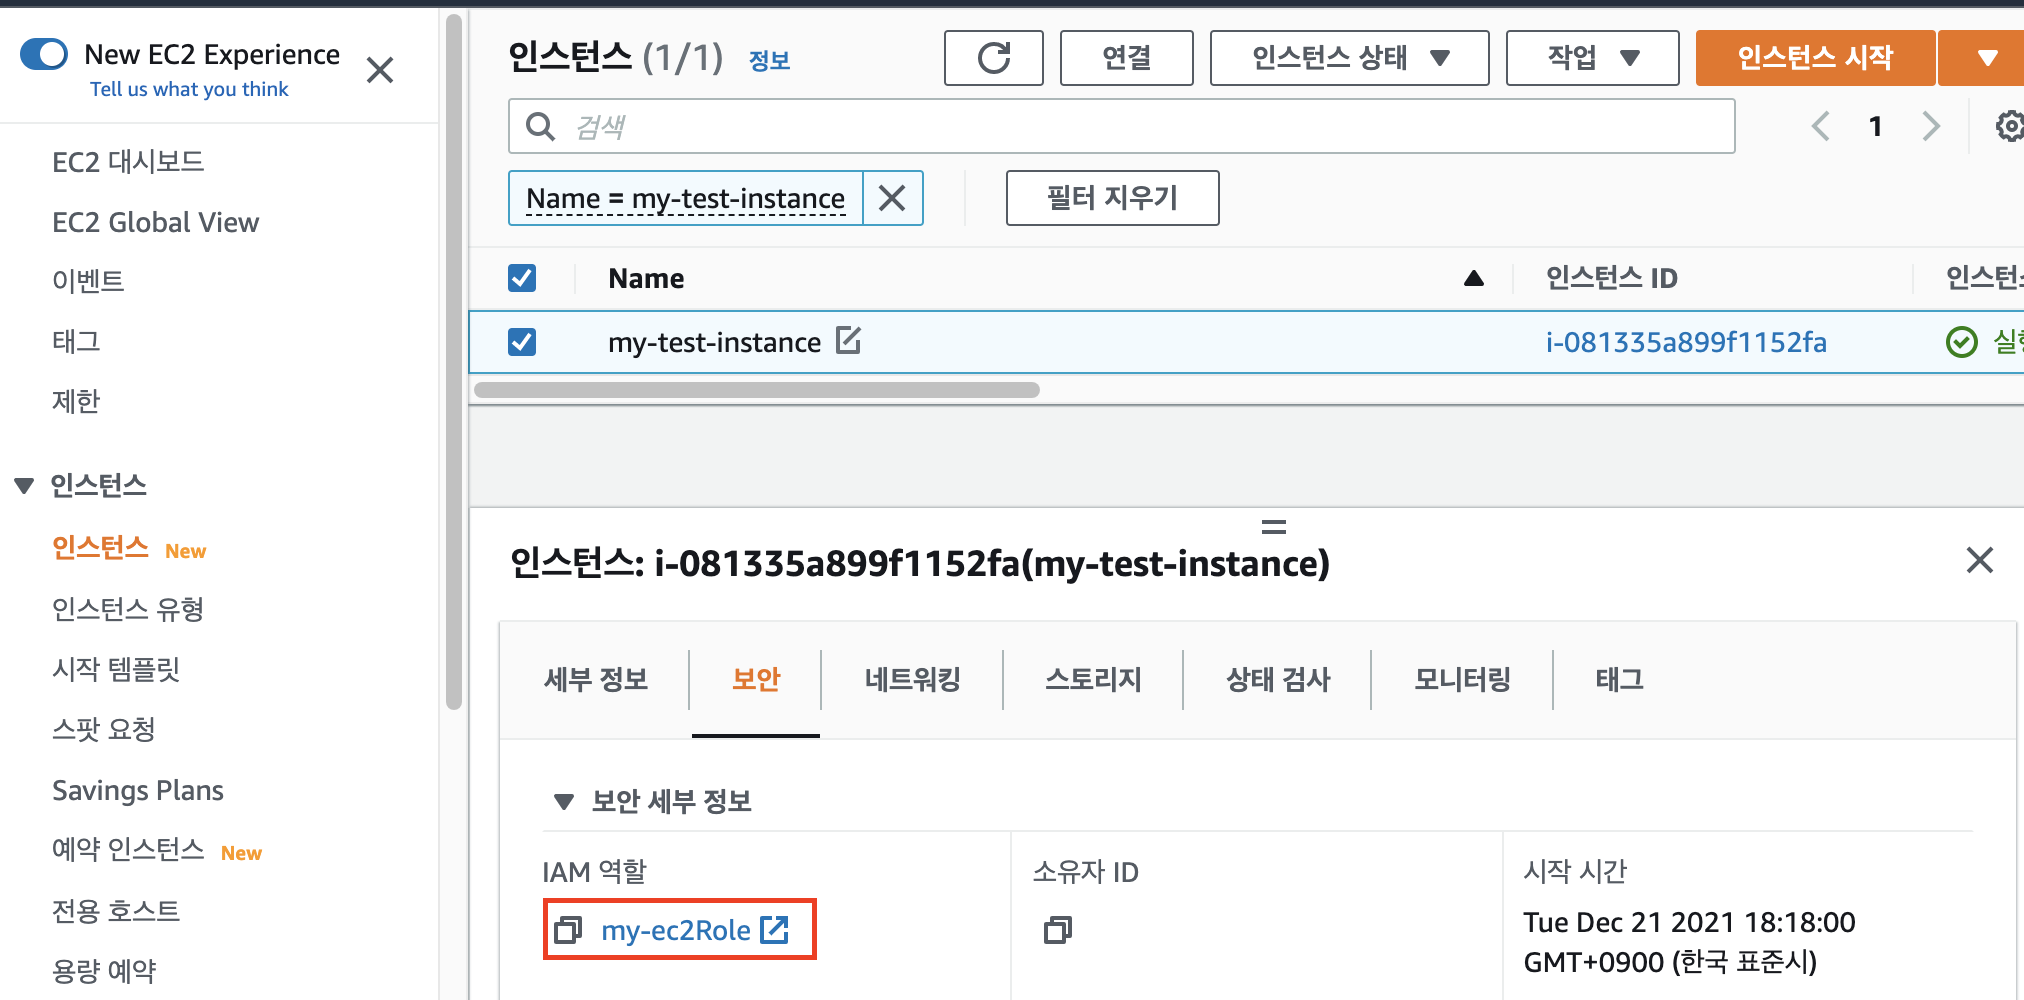Click the Name = my-test-instance filter chip

686,198
